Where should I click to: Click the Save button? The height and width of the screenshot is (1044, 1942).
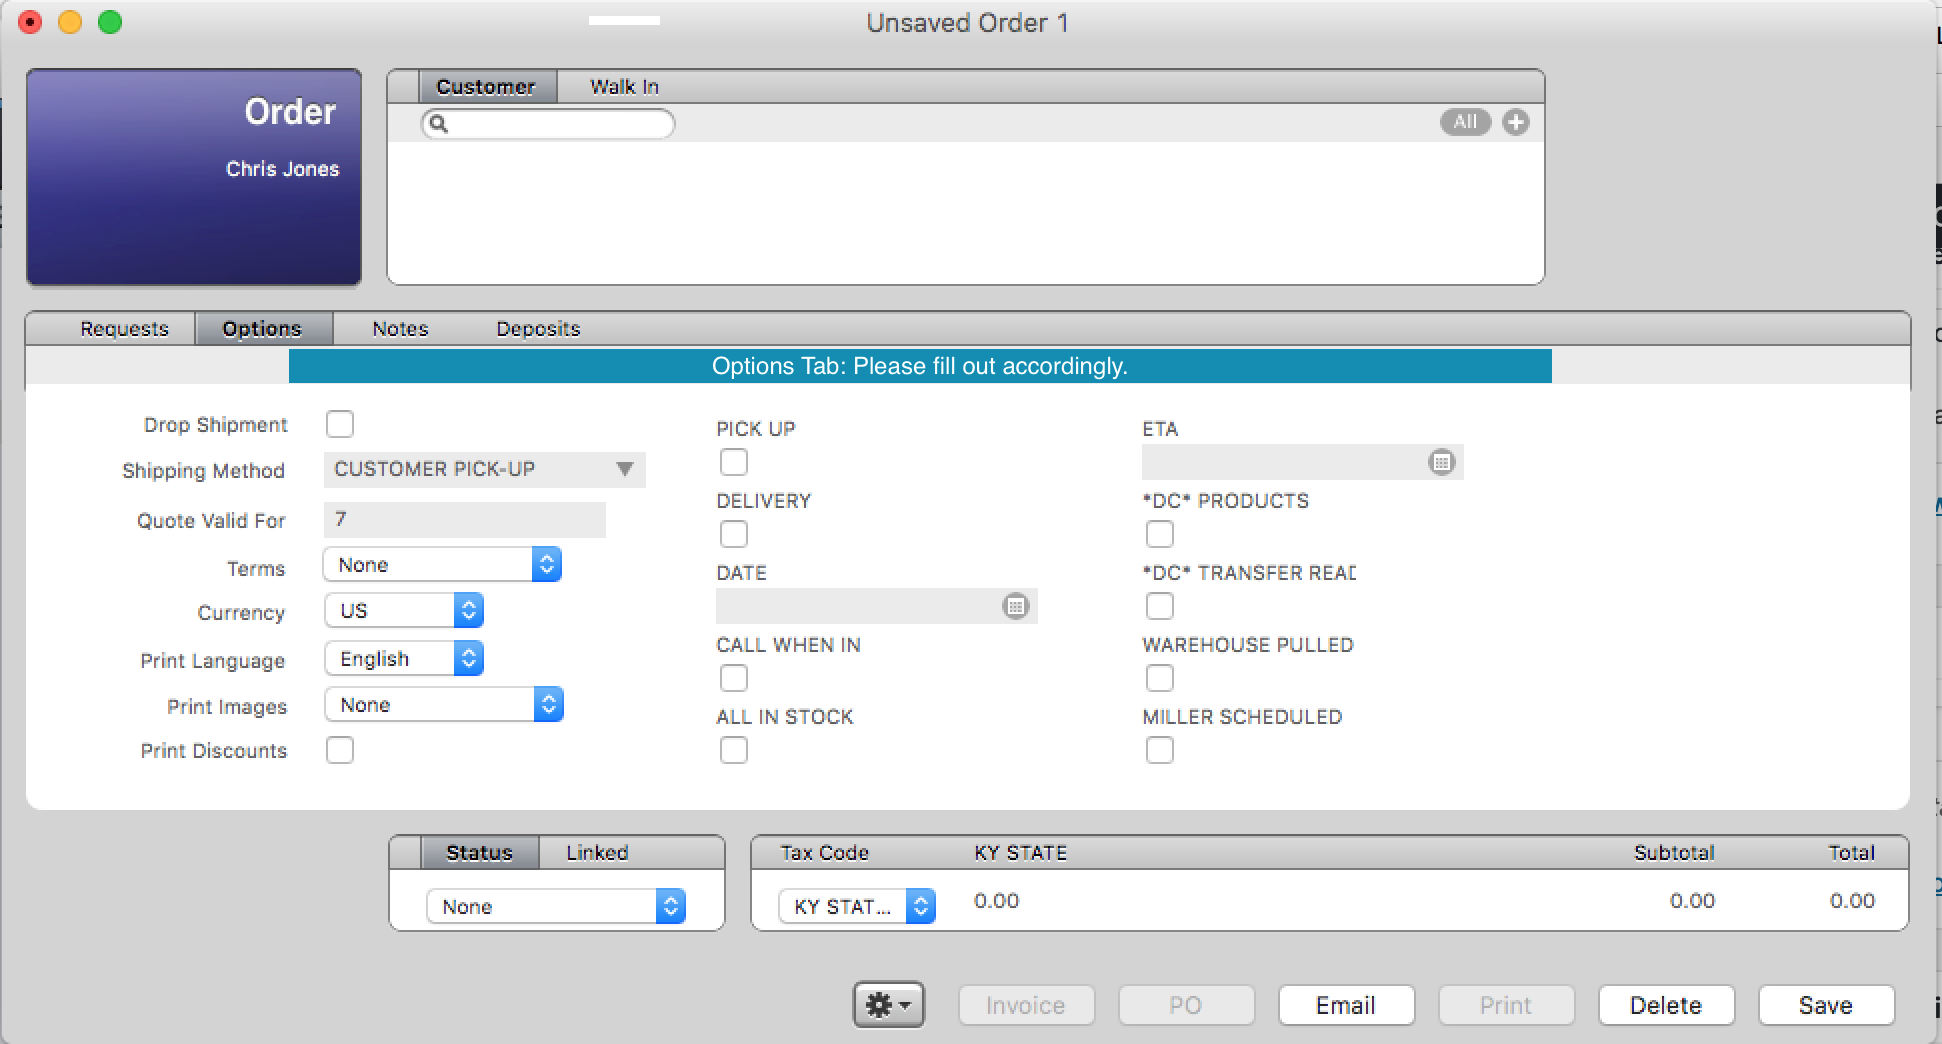point(1826,1005)
